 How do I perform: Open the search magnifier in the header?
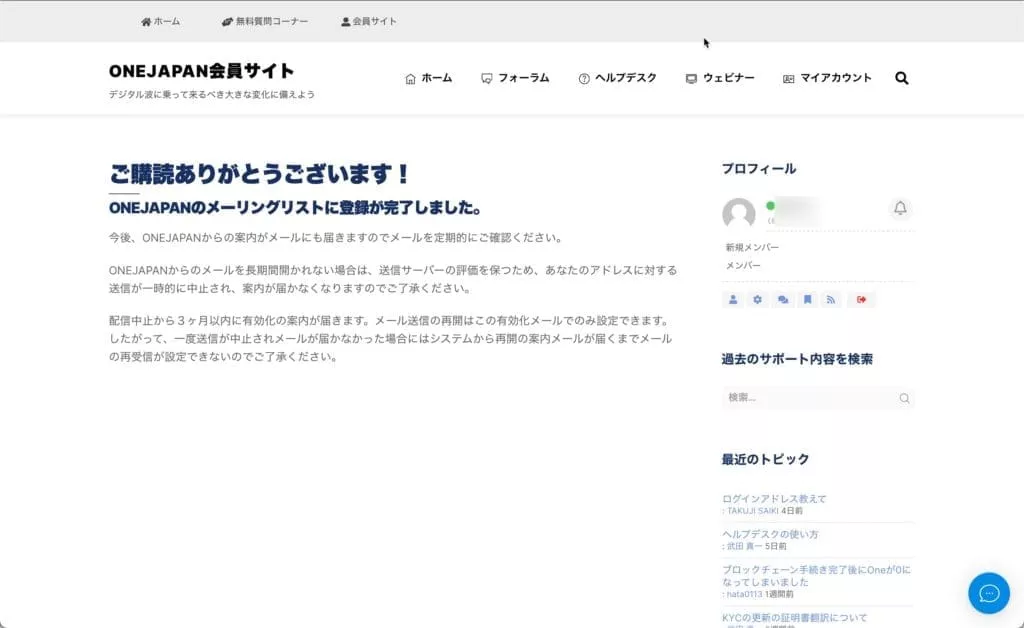pyautogui.click(x=901, y=78)
